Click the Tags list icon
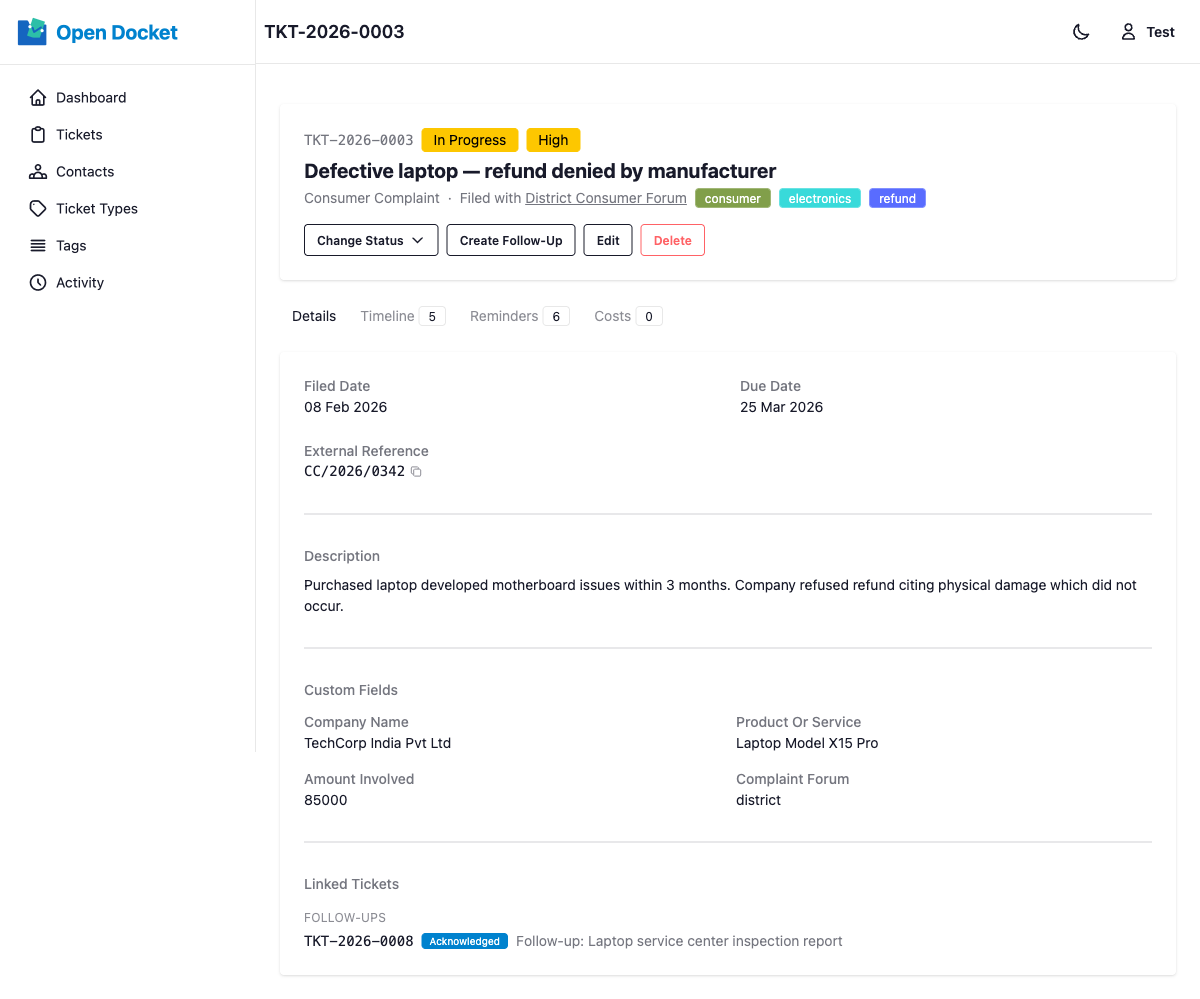The image size is (1200, 999). click(38, 246)
